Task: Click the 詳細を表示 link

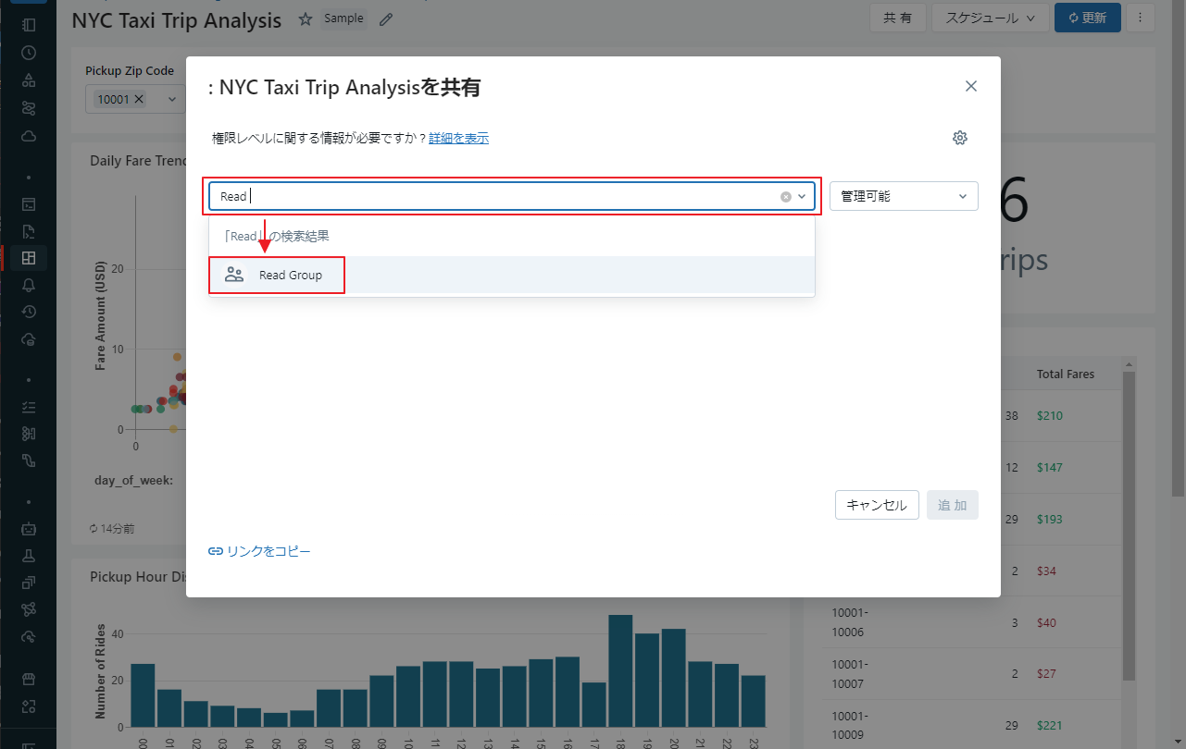Action: (x=458, y=138)
